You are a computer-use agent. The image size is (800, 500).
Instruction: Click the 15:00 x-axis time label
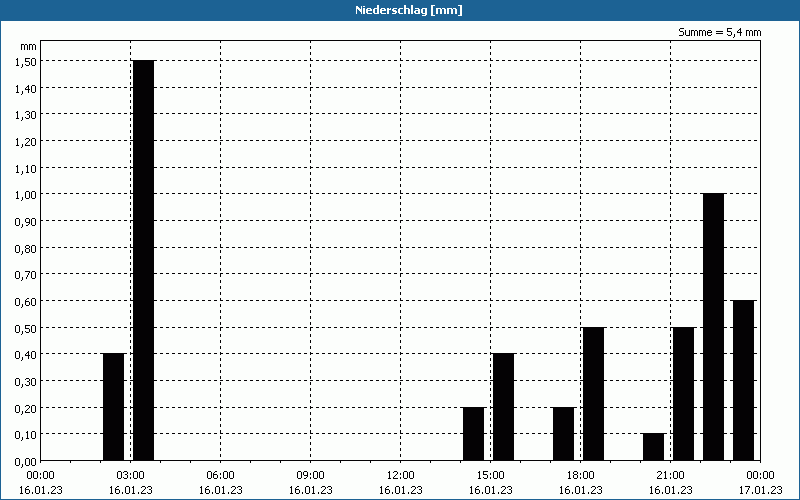(491, 476)
